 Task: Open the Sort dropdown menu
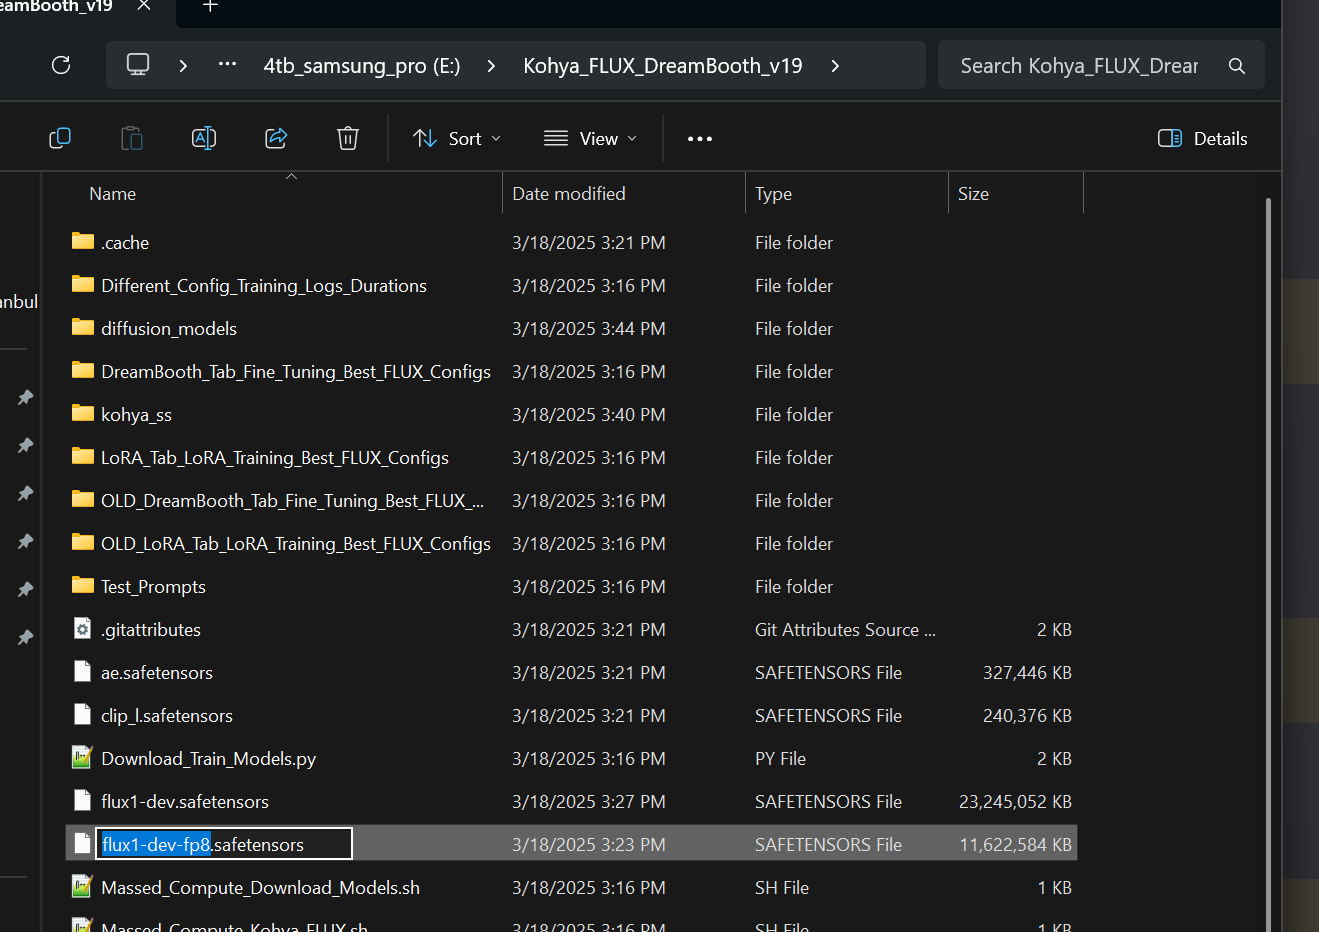tap(457, 138)
